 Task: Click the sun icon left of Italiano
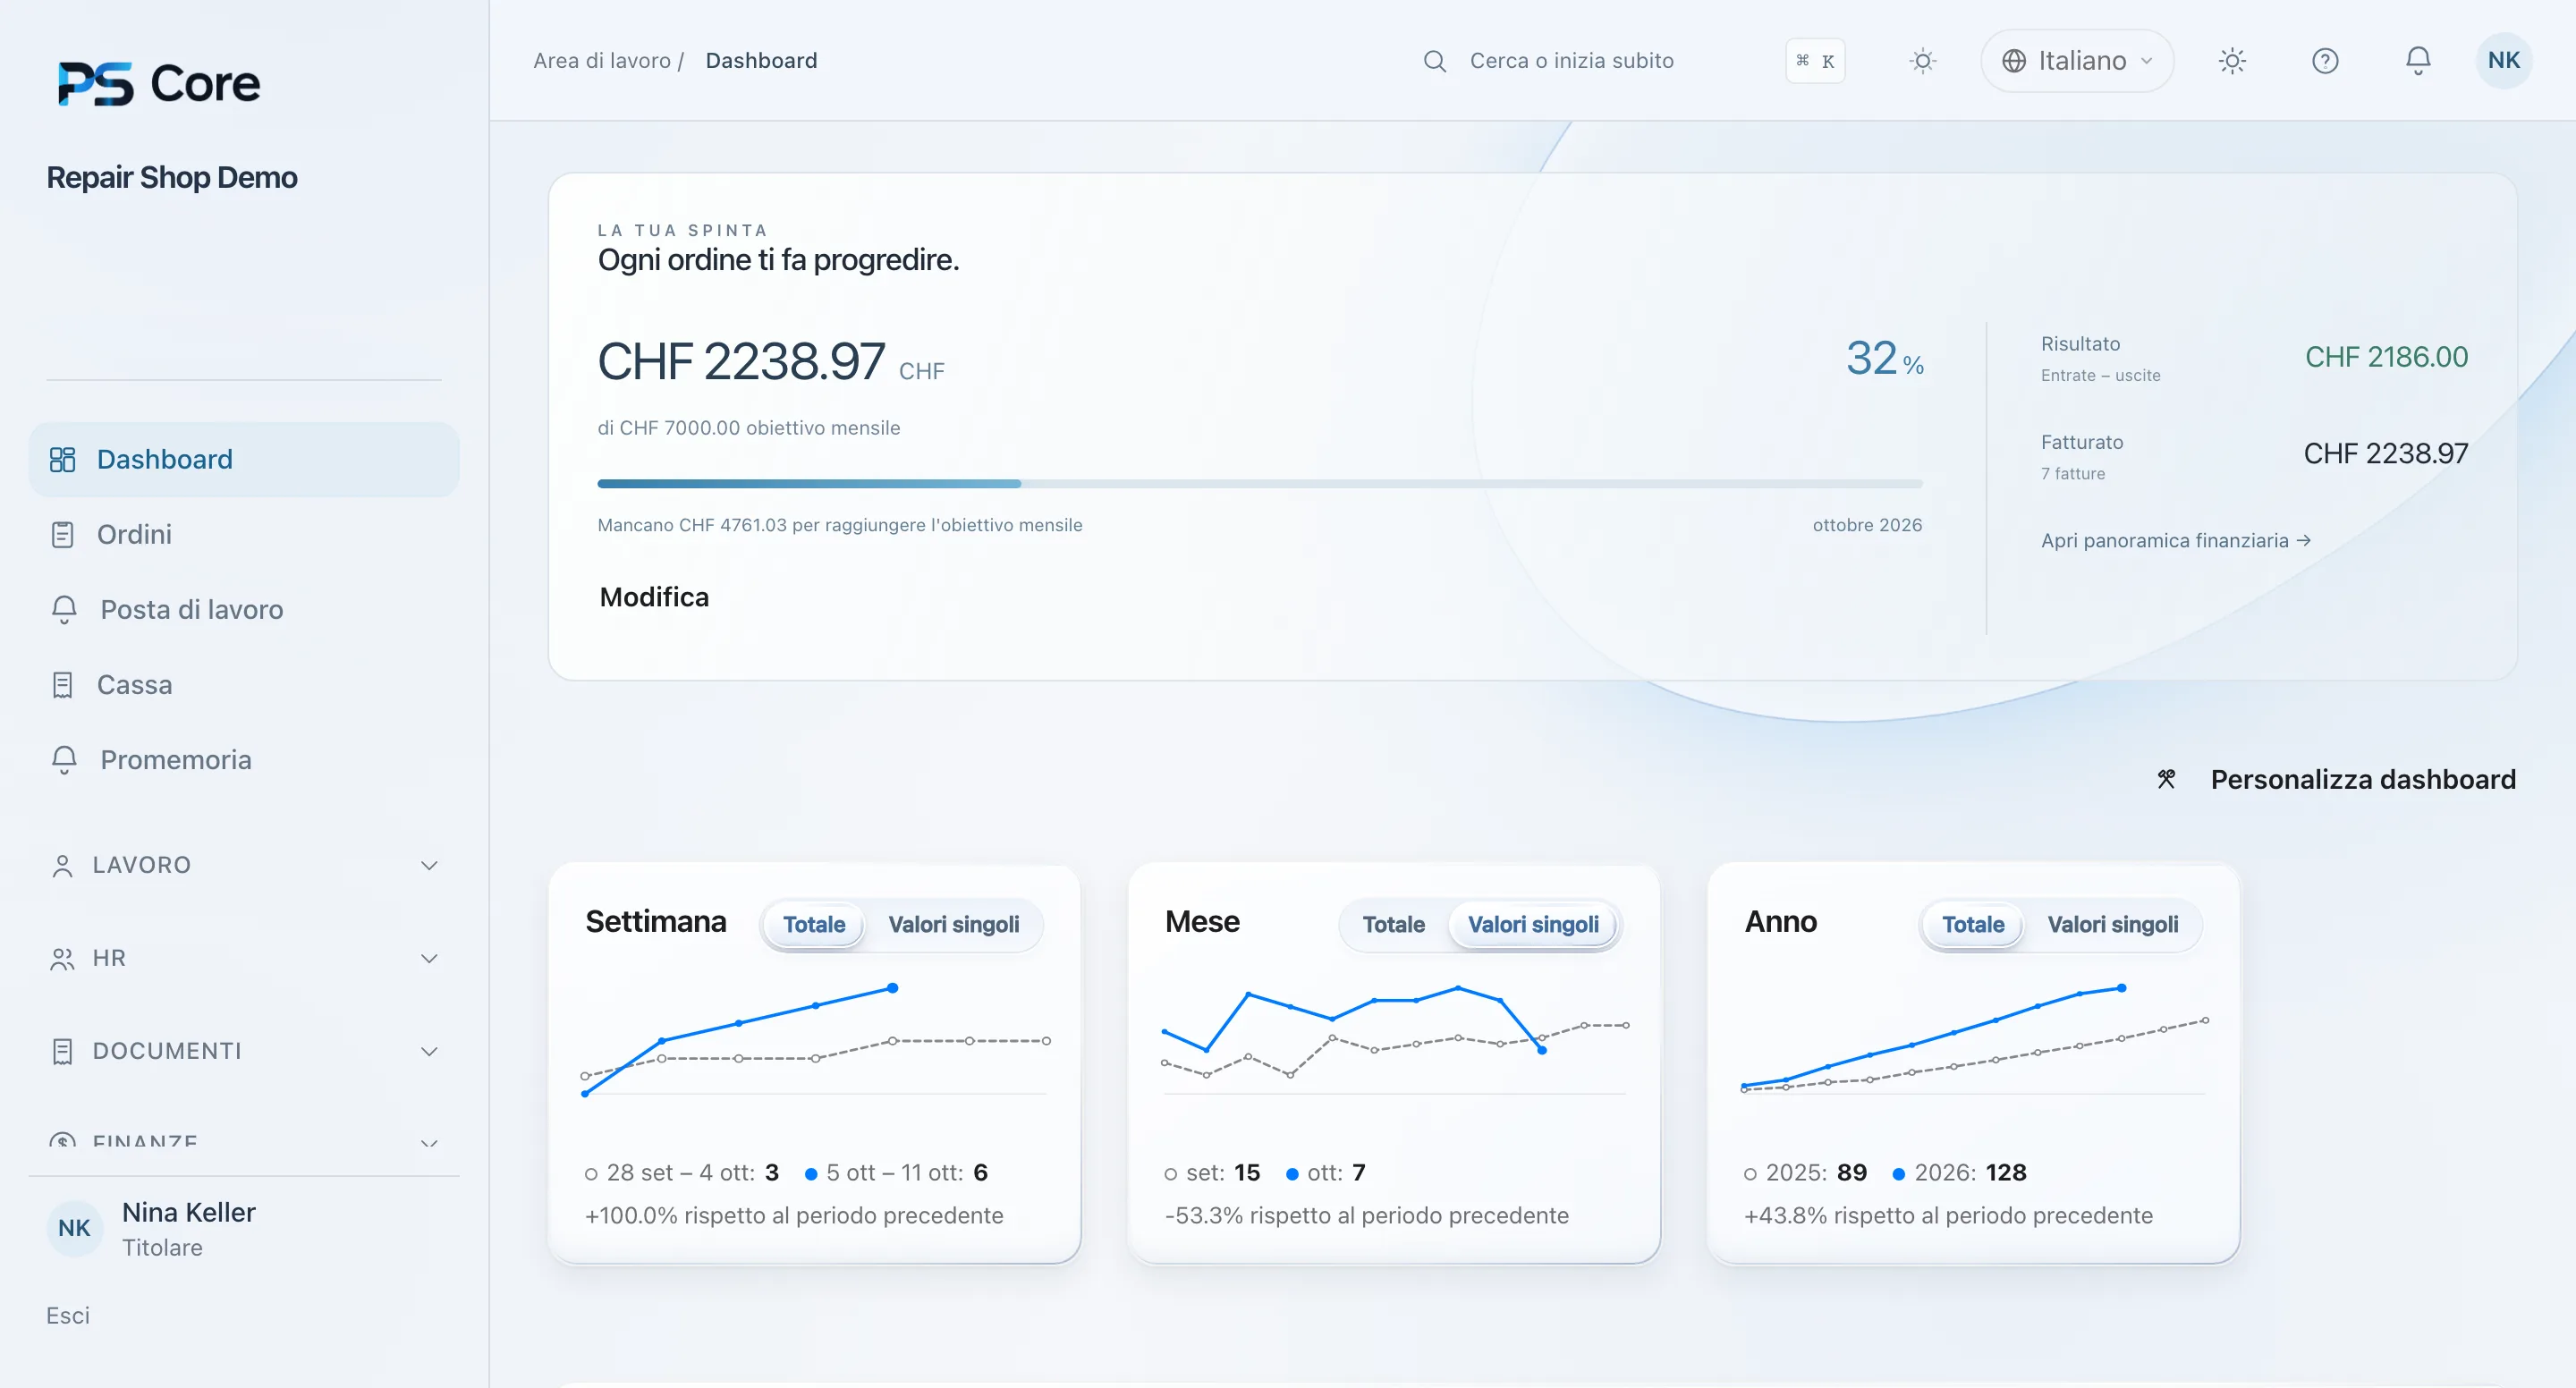tap(1922, 61)
